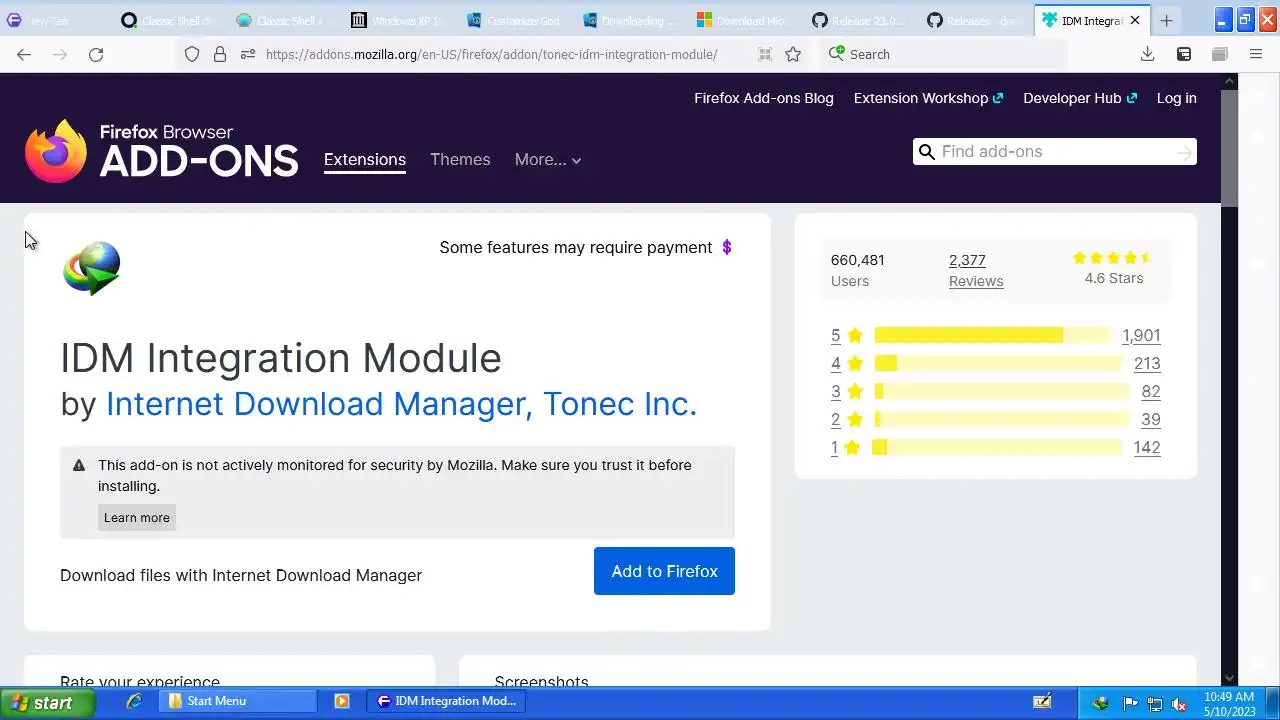Click the account toolbar icon
Screen dimensions: 1280x720
[x=1184, y=55]
